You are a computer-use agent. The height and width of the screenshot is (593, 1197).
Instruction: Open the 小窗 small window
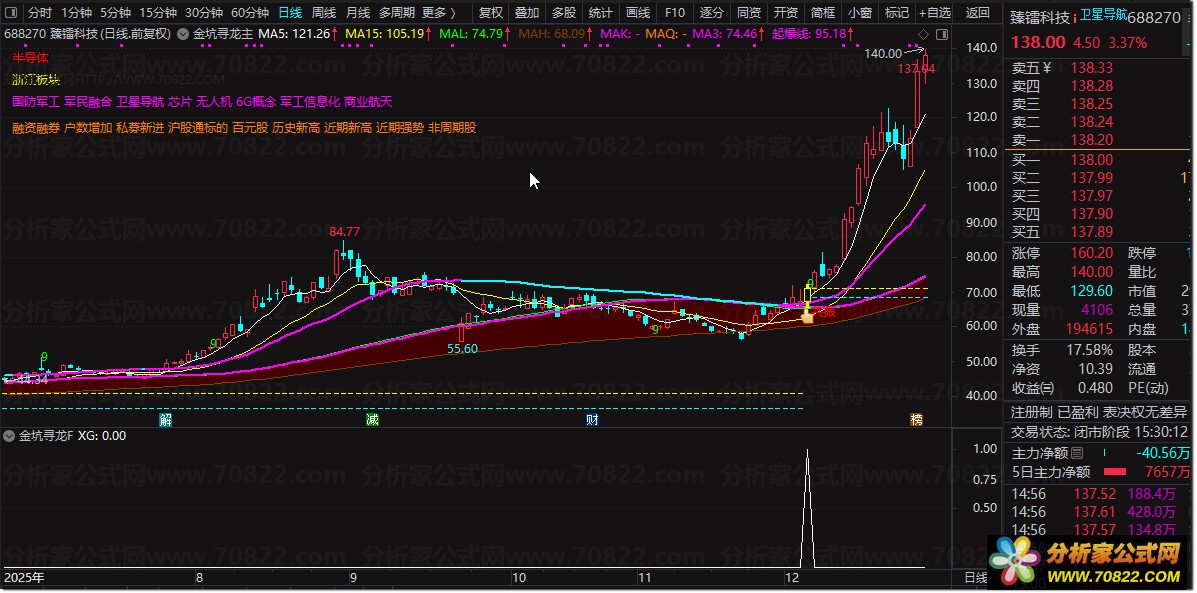tap(860, 12)
